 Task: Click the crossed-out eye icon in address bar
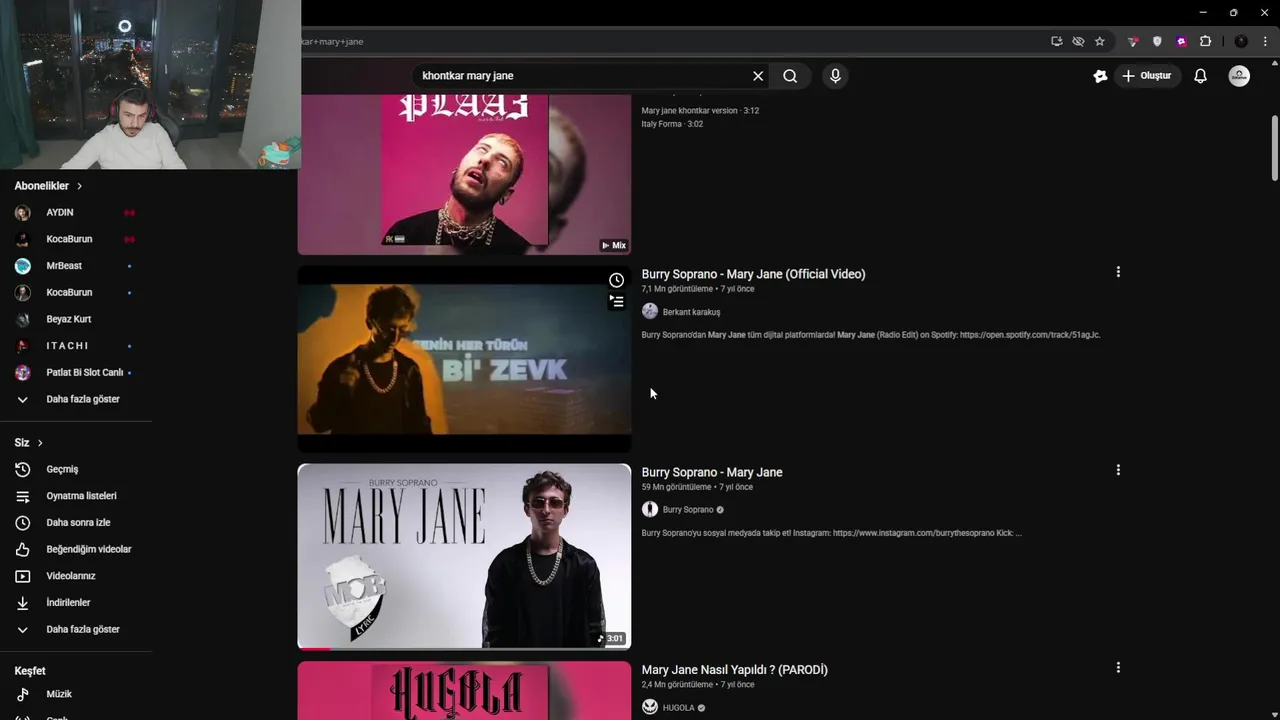click(x=1078, y=42)
